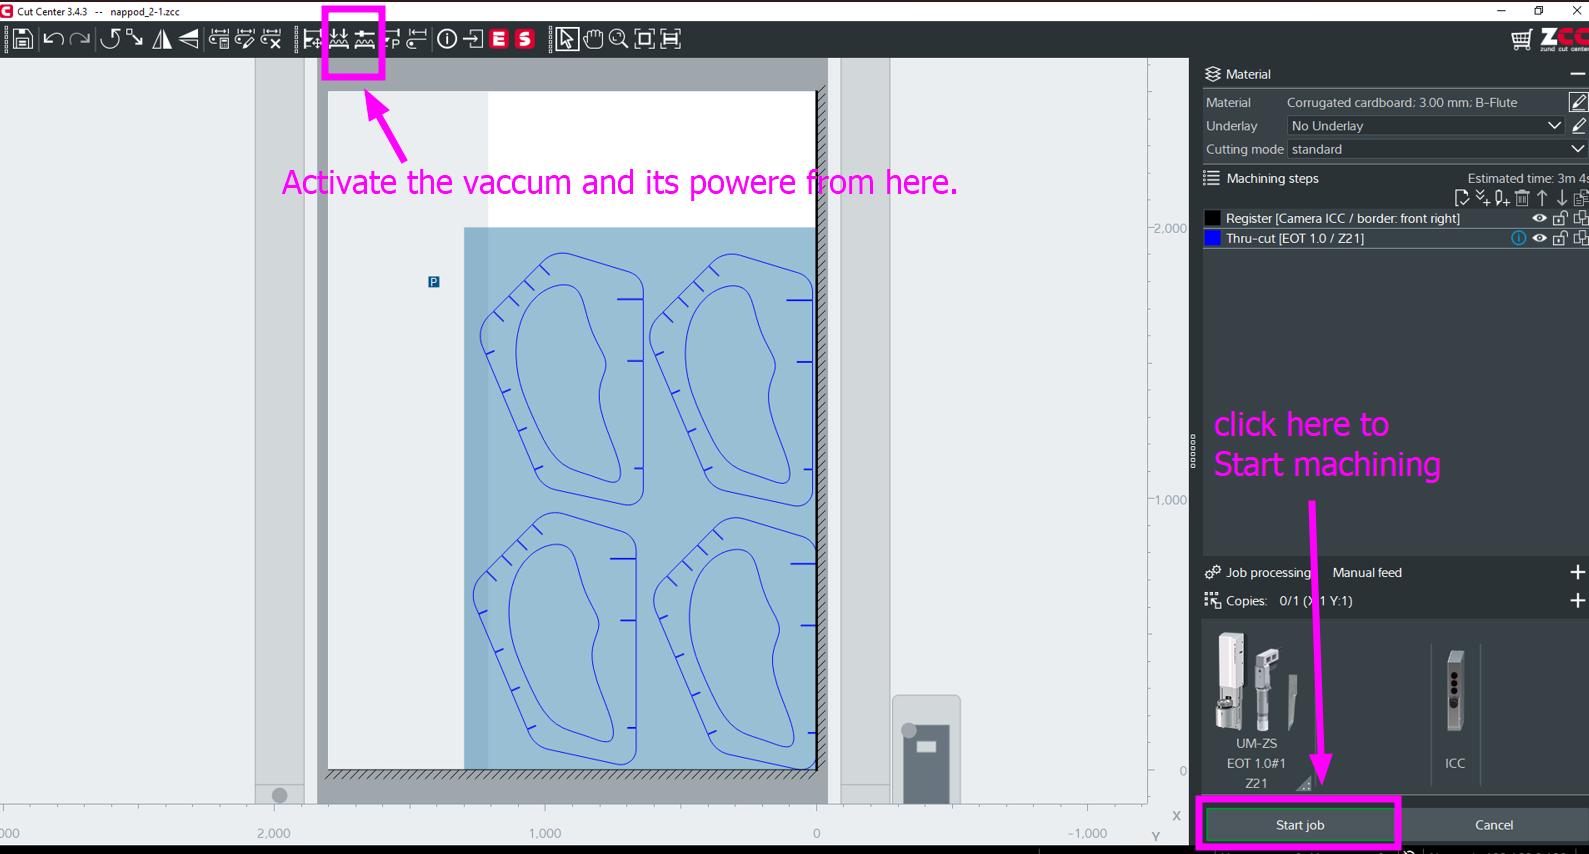Open the dimension calculator icon in toolbar
Image resolution: width=1589 pixels, height=854 pixels.
(219, 39)
